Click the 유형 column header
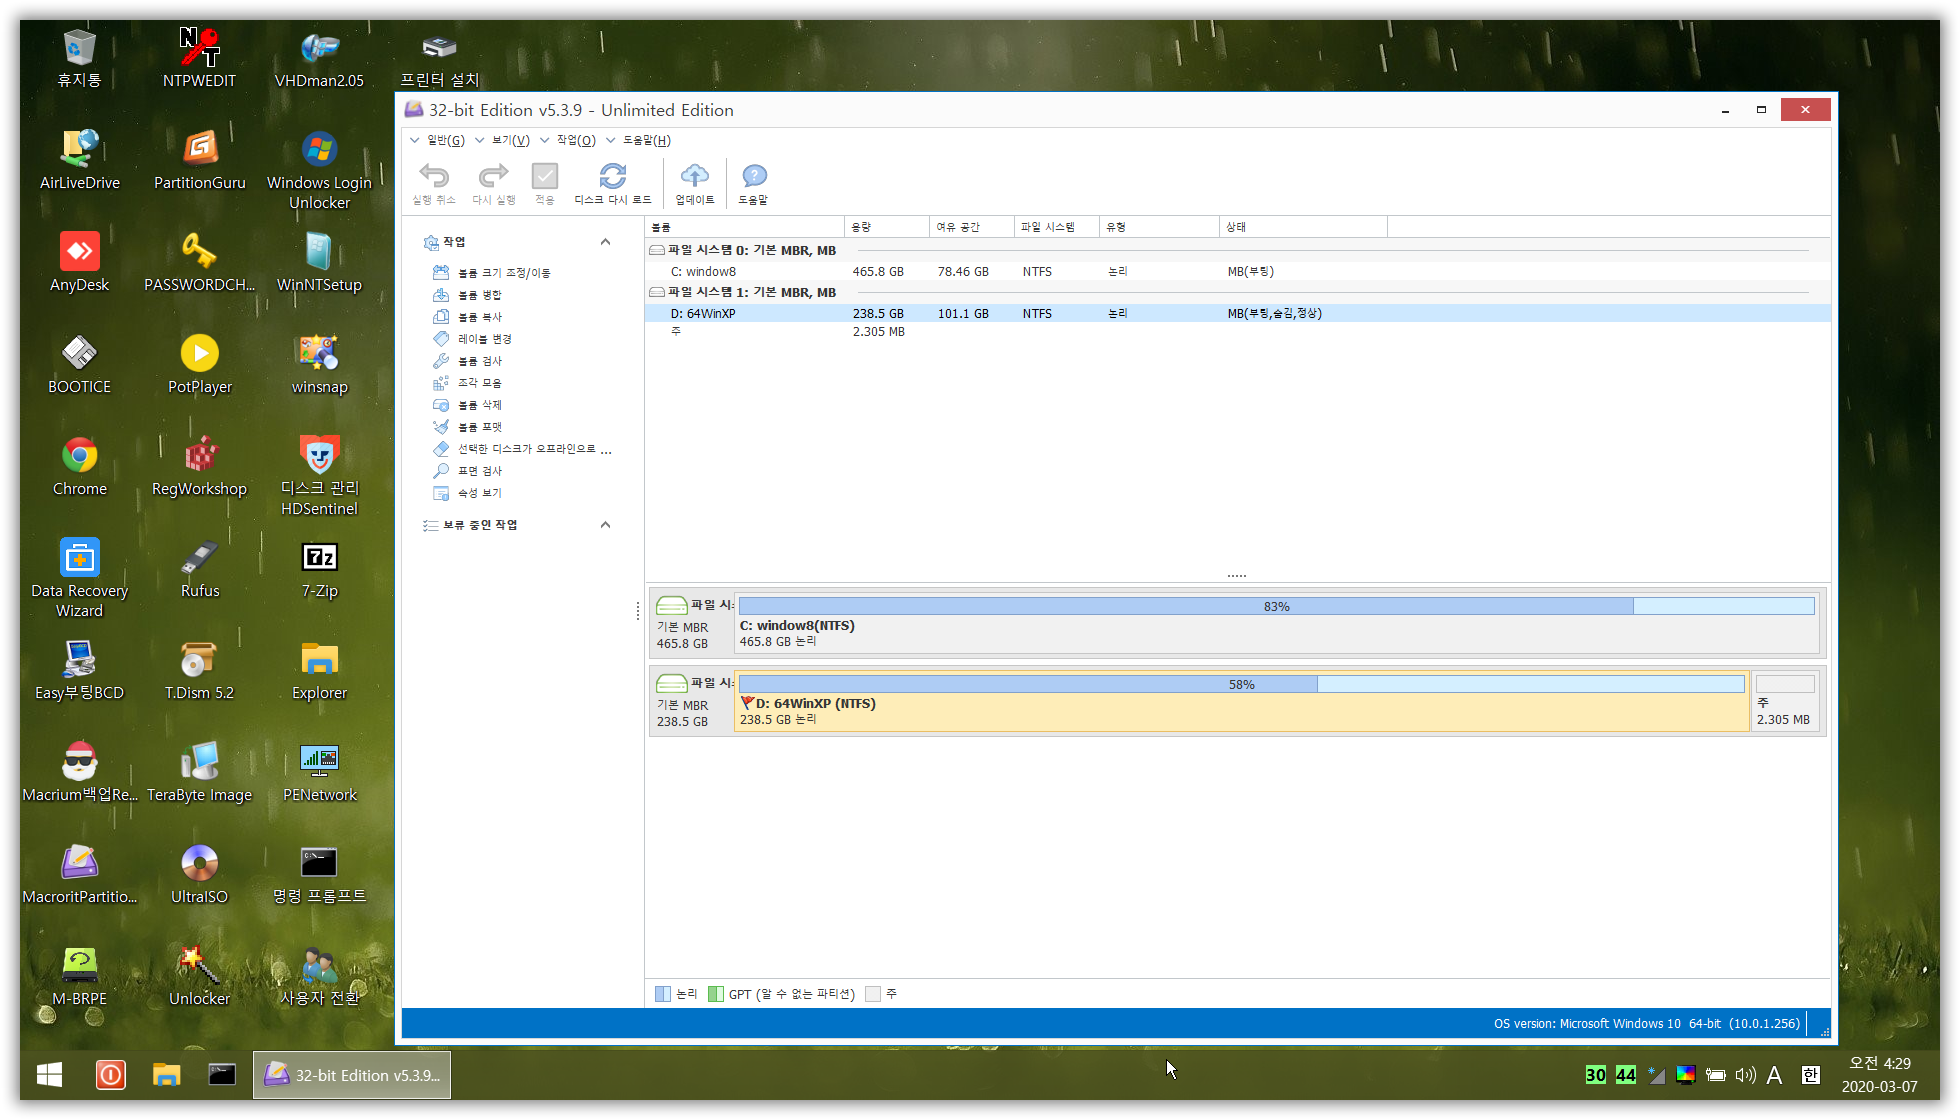 click(1159, 227)
